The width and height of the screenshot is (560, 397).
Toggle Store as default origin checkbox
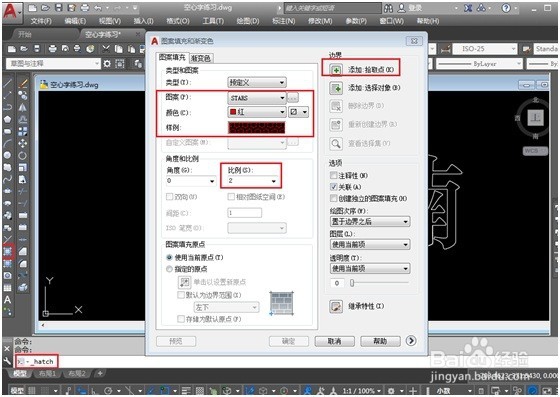tap(181, 318)
